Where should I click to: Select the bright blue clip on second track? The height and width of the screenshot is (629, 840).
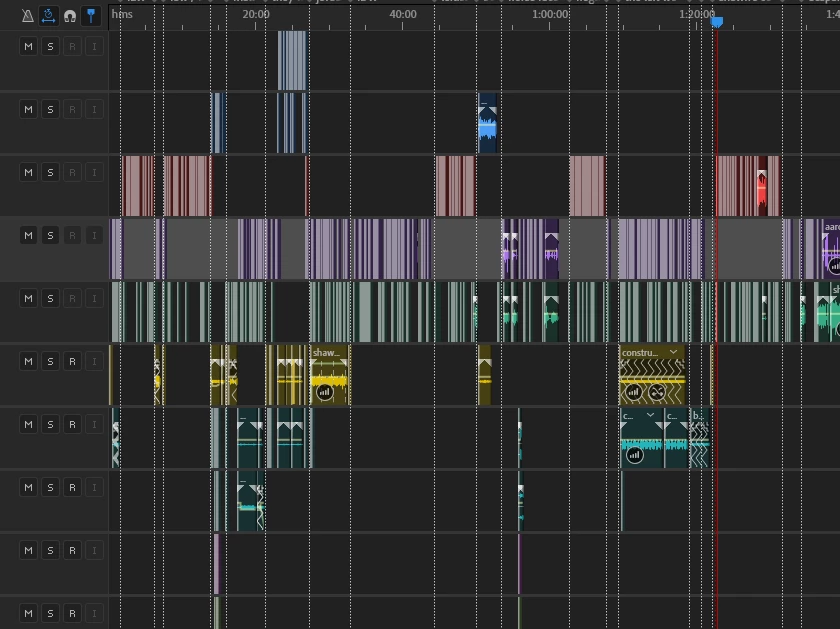tap(487, 124)
